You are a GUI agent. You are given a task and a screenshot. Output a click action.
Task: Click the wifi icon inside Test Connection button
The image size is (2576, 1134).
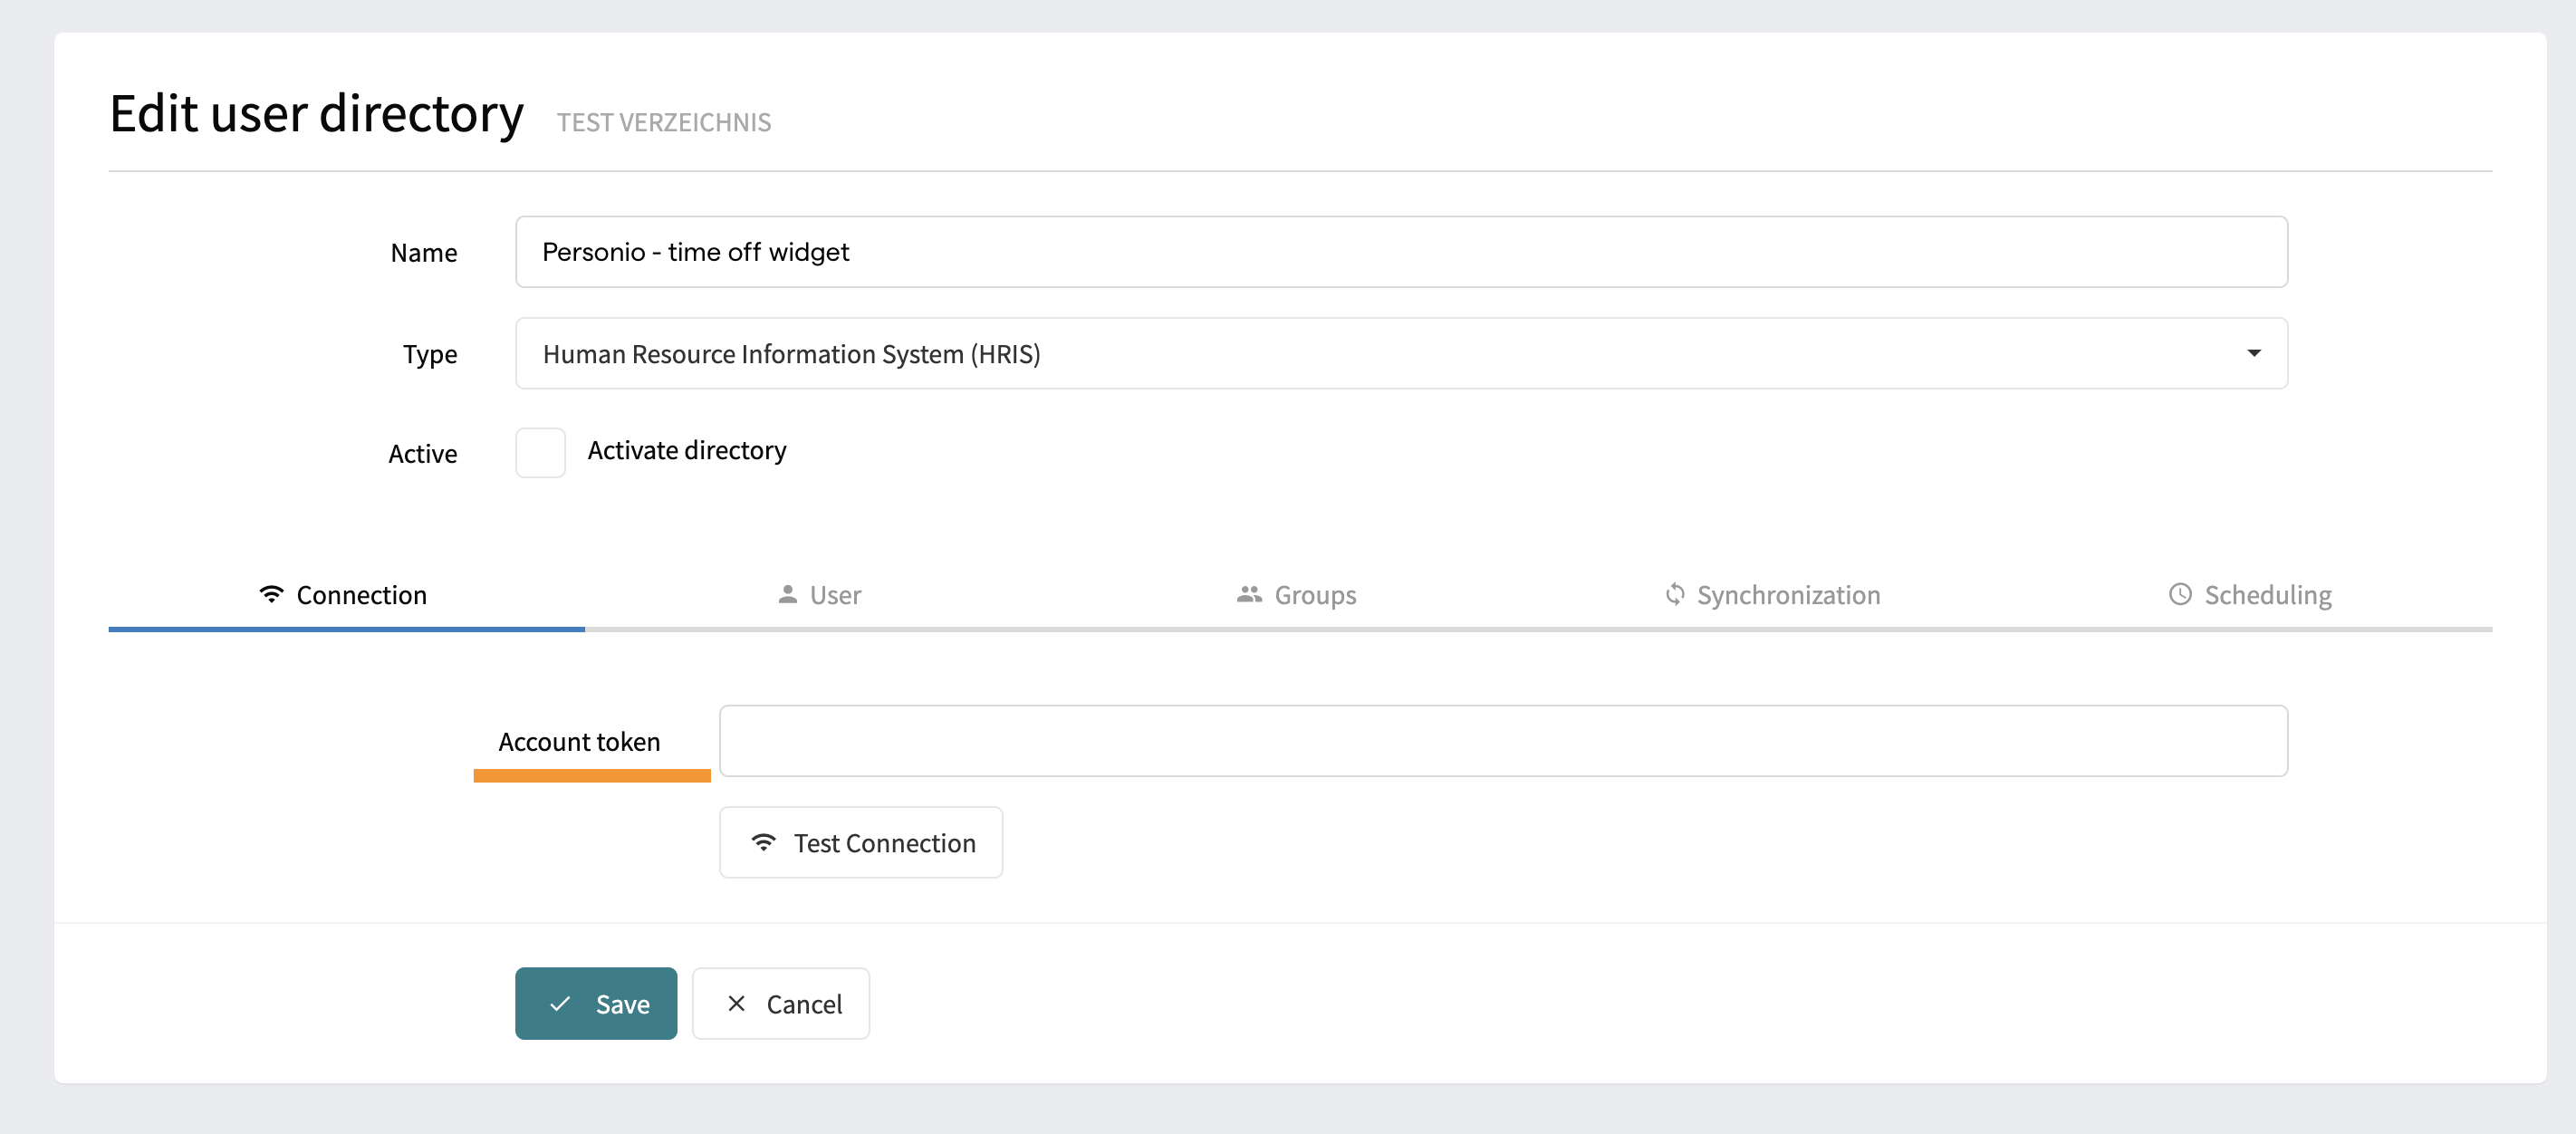[763, 842]
